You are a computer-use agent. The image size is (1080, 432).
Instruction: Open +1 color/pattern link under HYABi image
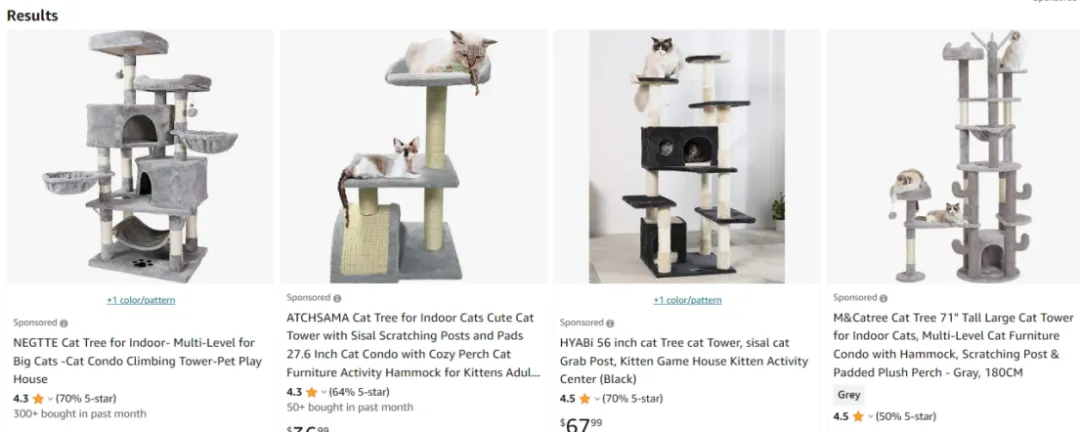tap(687, 300)
